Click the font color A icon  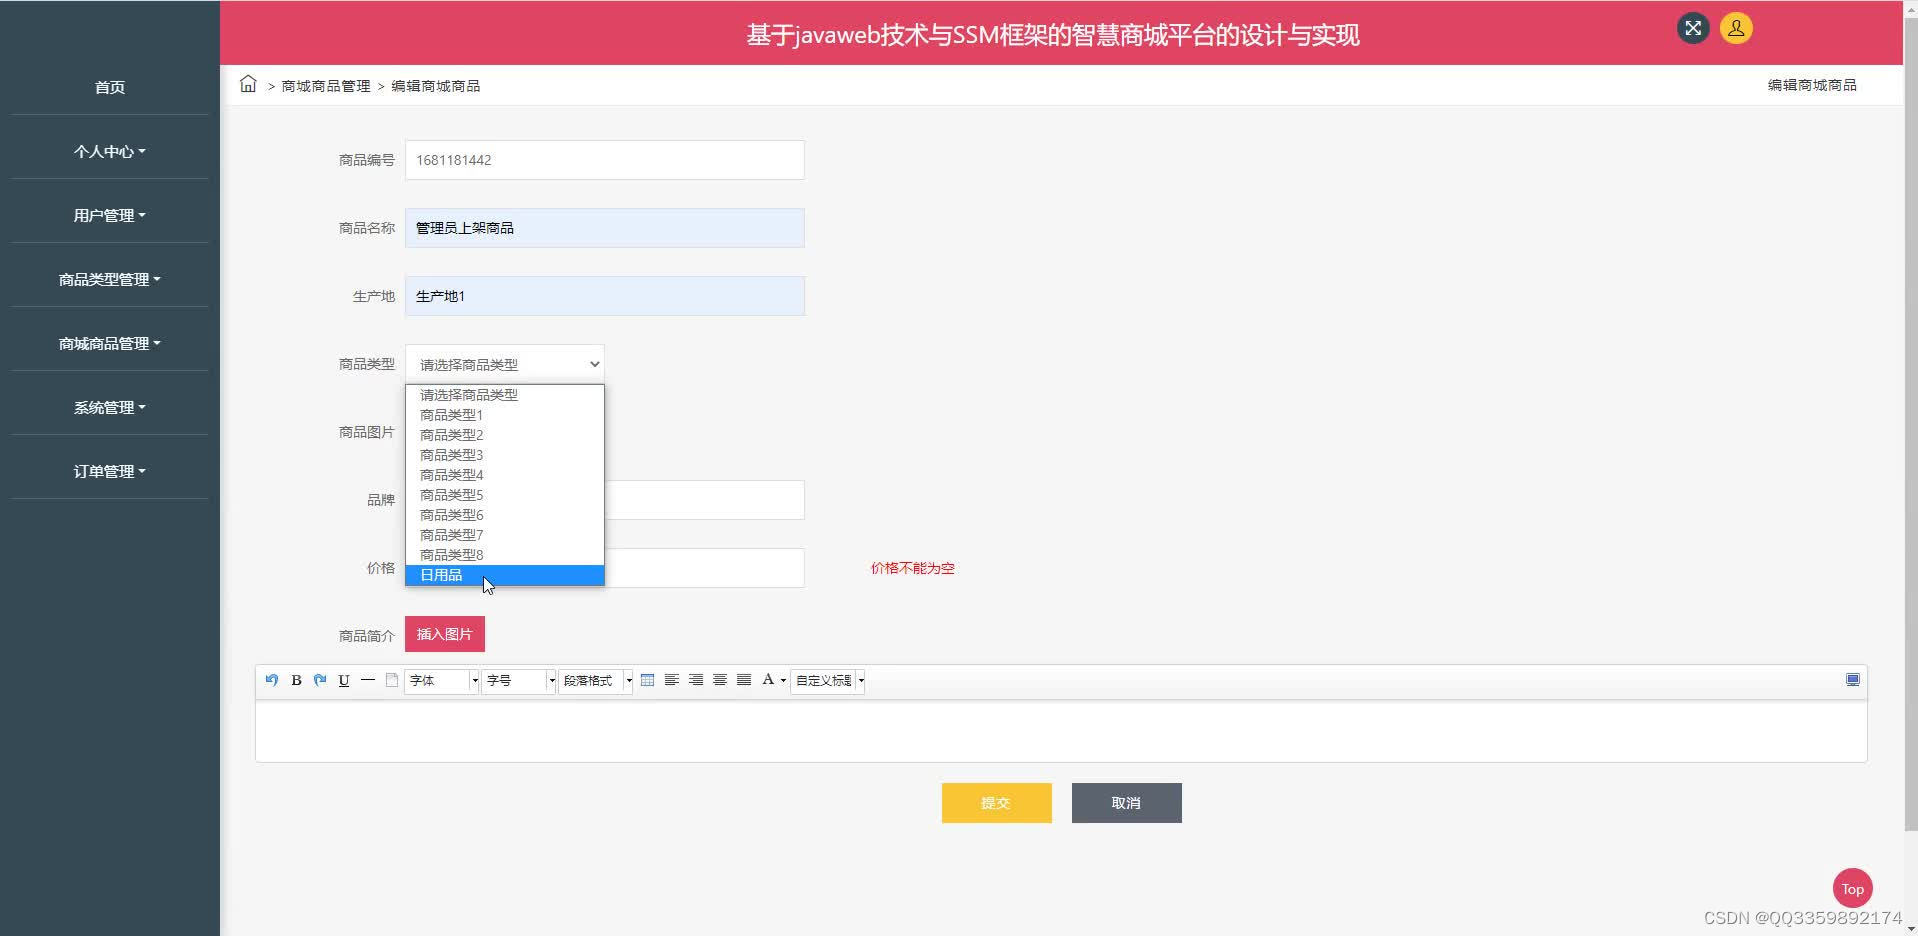768,680
